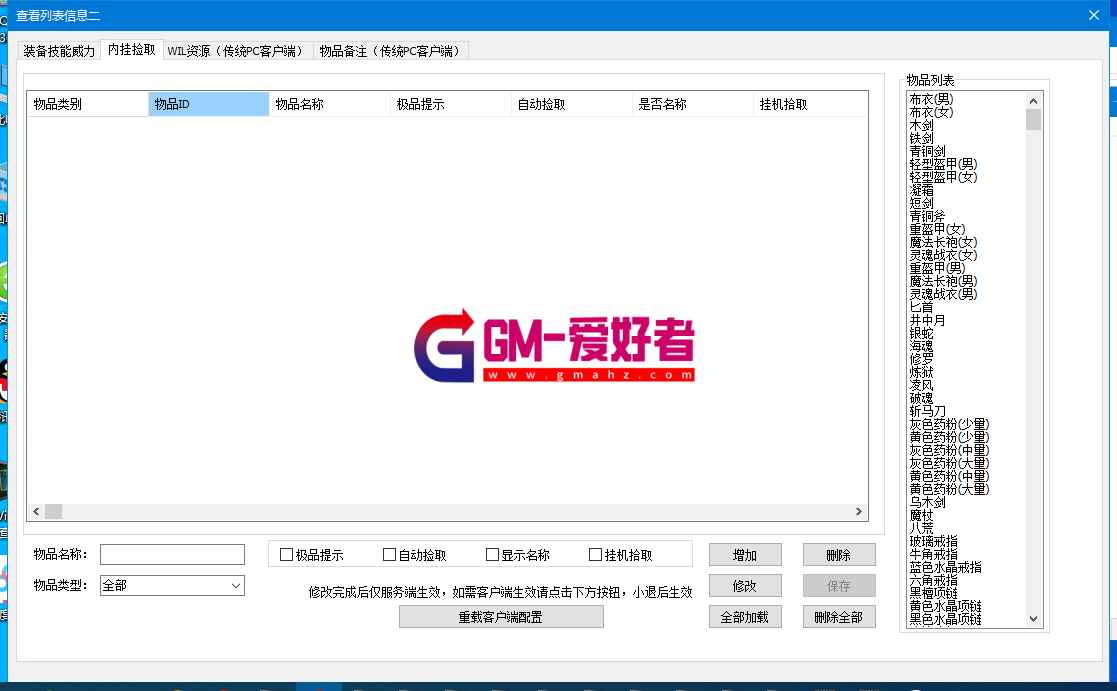Click the table's horizontal scroll left arrow

pyautogui.click(x=36, y=511)
